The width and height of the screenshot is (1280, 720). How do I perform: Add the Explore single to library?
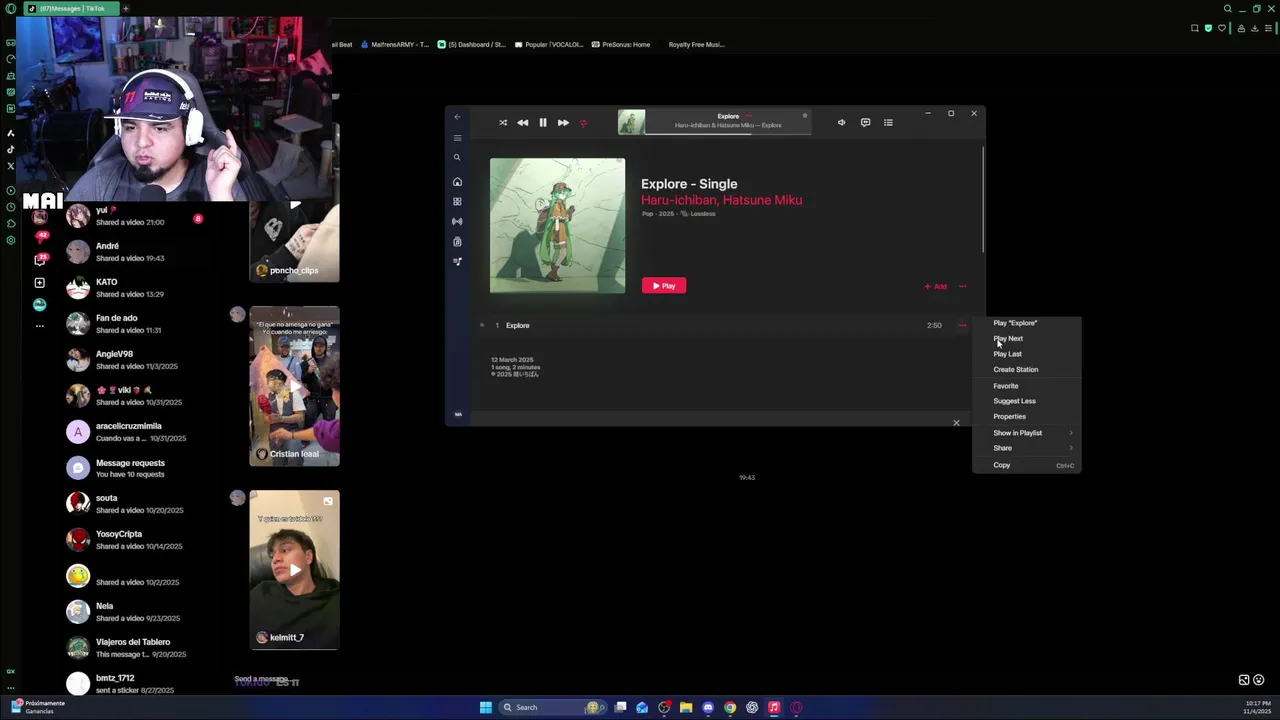(936, 287)
